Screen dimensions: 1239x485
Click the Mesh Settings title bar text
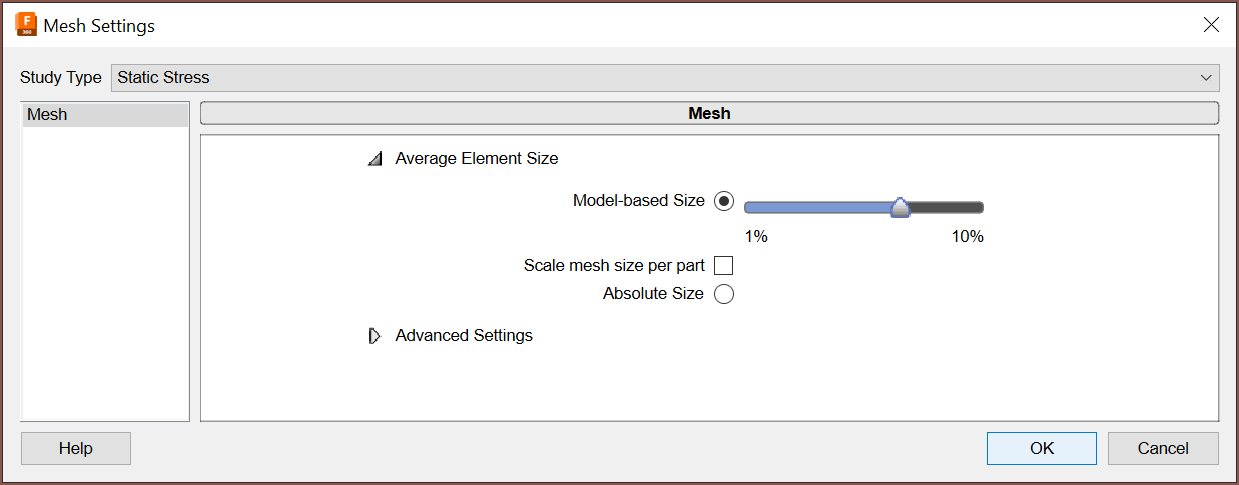99,26
